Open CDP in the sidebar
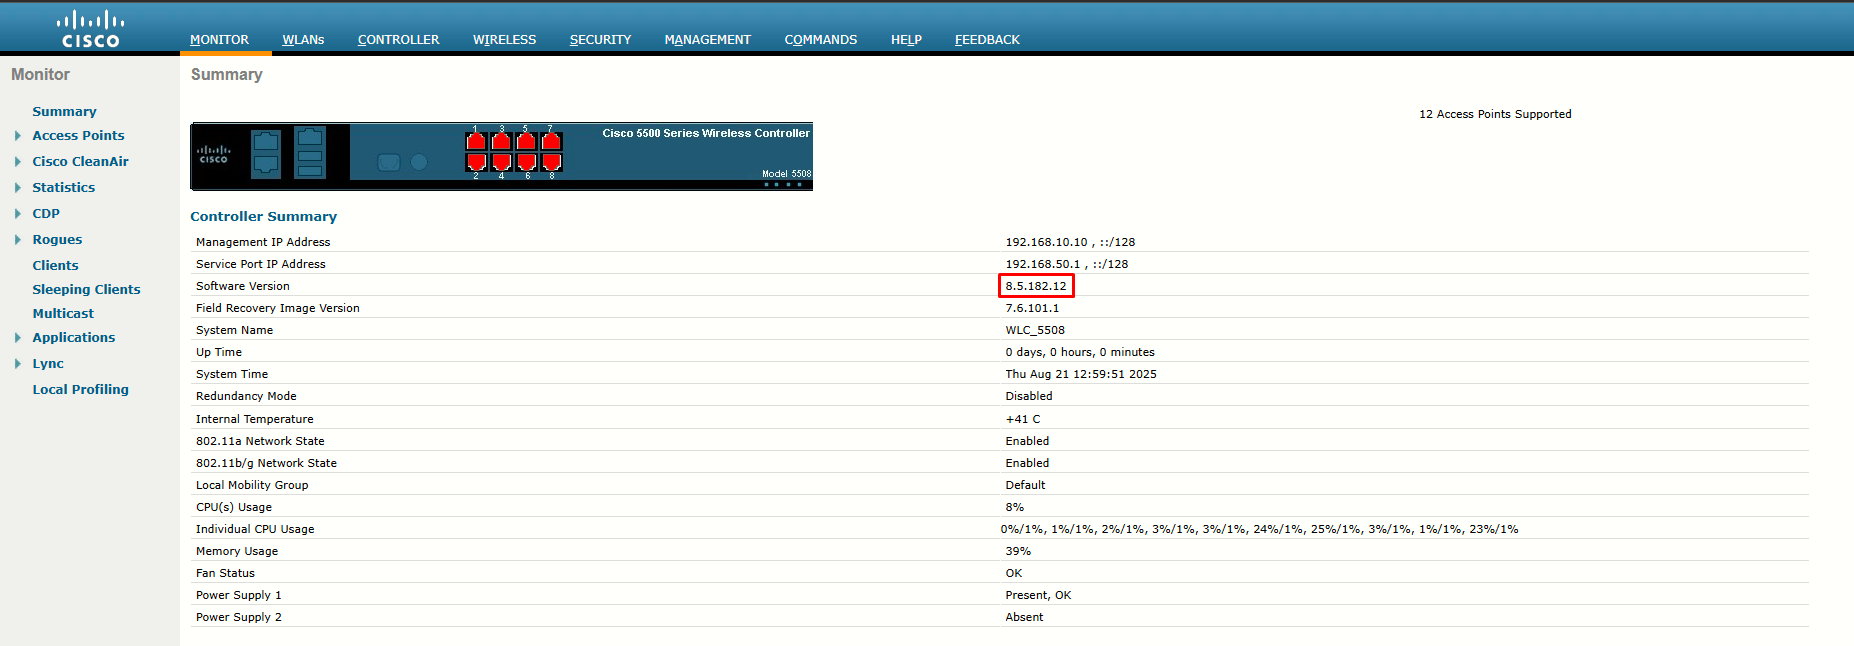1854x646 pixels. [x=46, y=214]
